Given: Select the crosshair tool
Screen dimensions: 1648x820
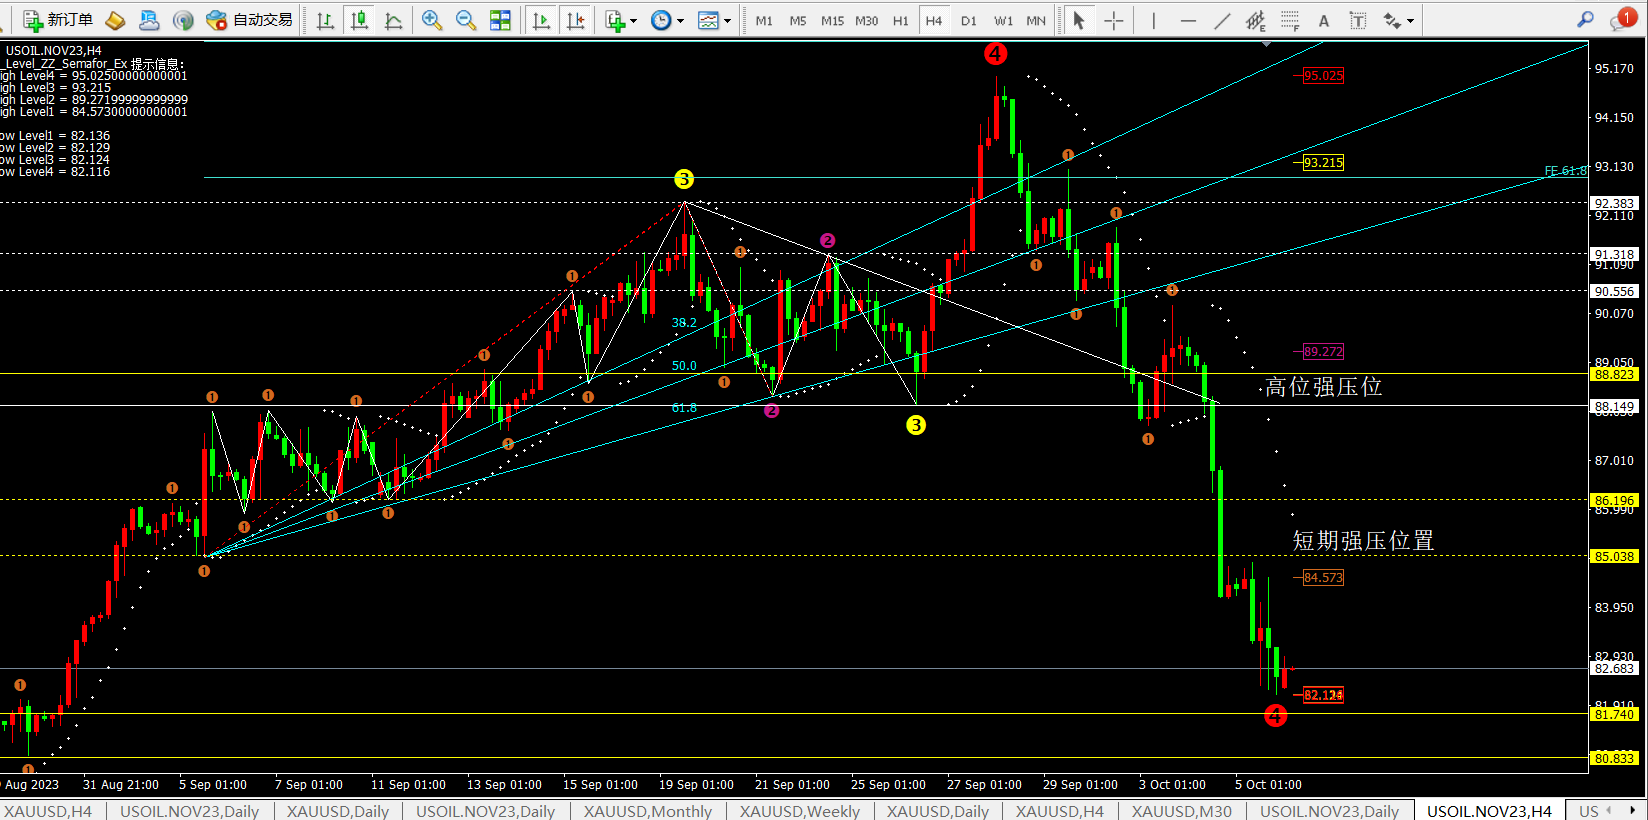Looking at the screenshot, I should 1113,20.
